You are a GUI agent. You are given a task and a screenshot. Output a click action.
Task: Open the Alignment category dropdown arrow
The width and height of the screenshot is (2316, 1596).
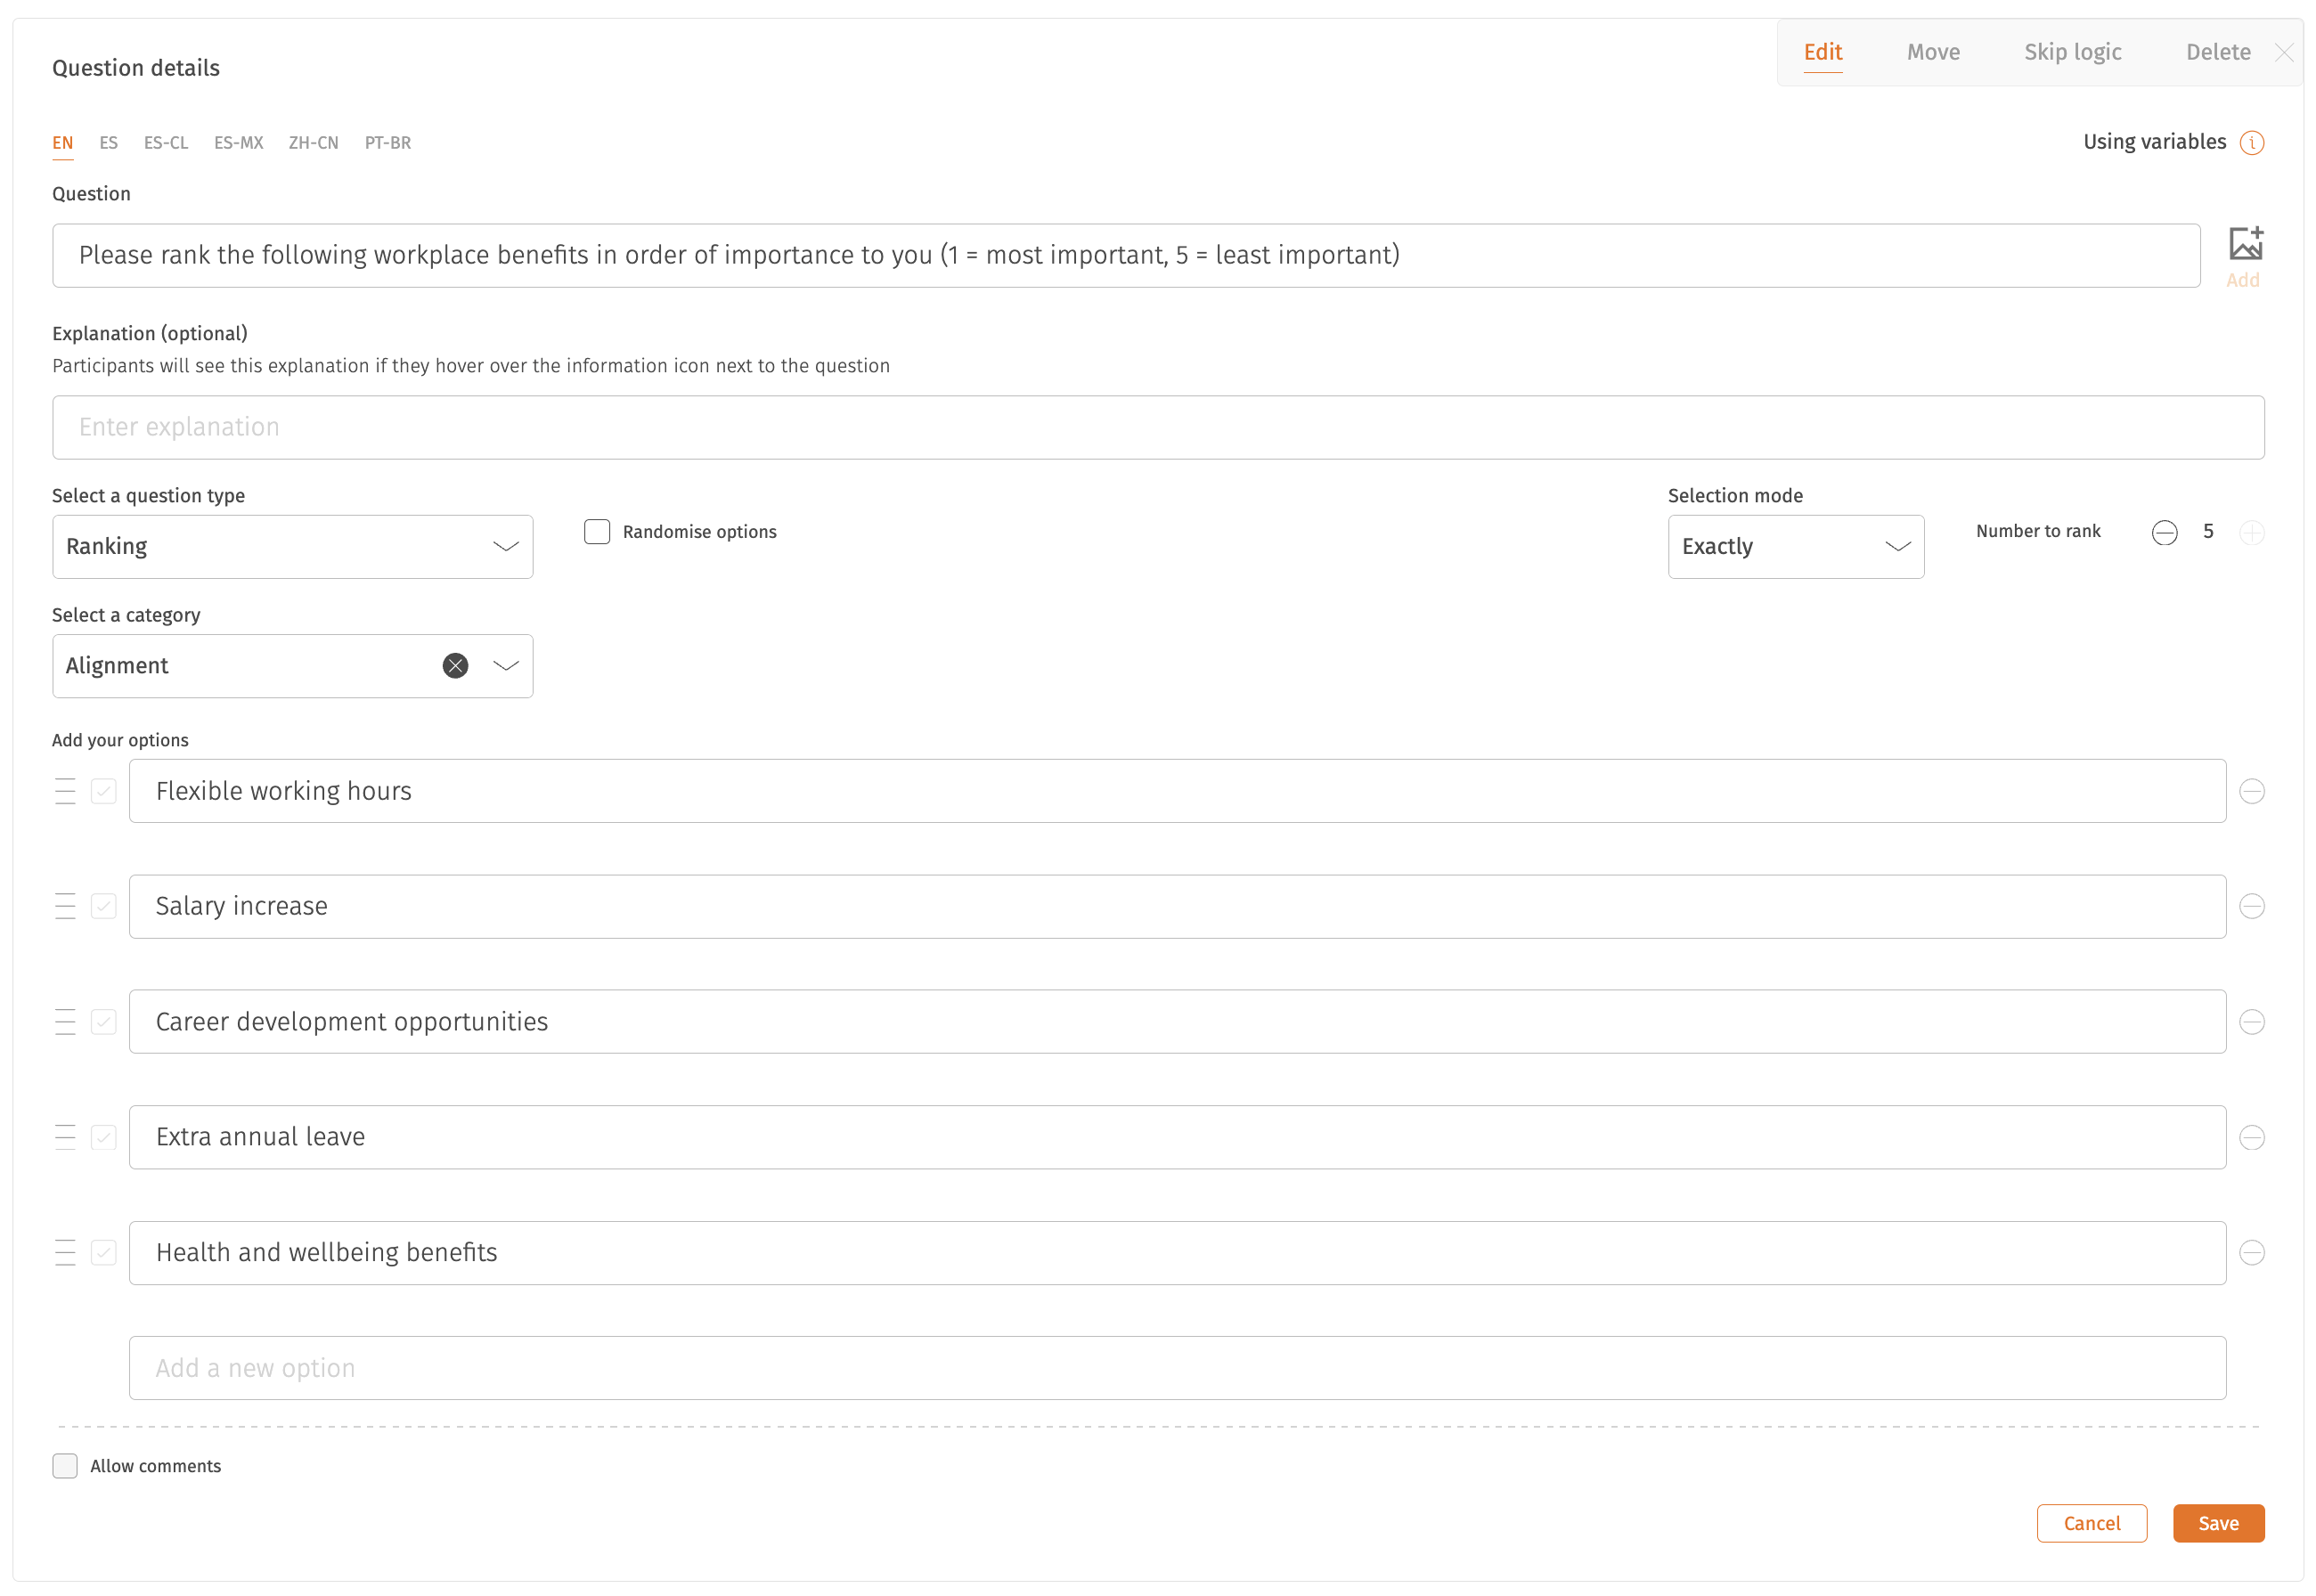(x=506, y=666)
